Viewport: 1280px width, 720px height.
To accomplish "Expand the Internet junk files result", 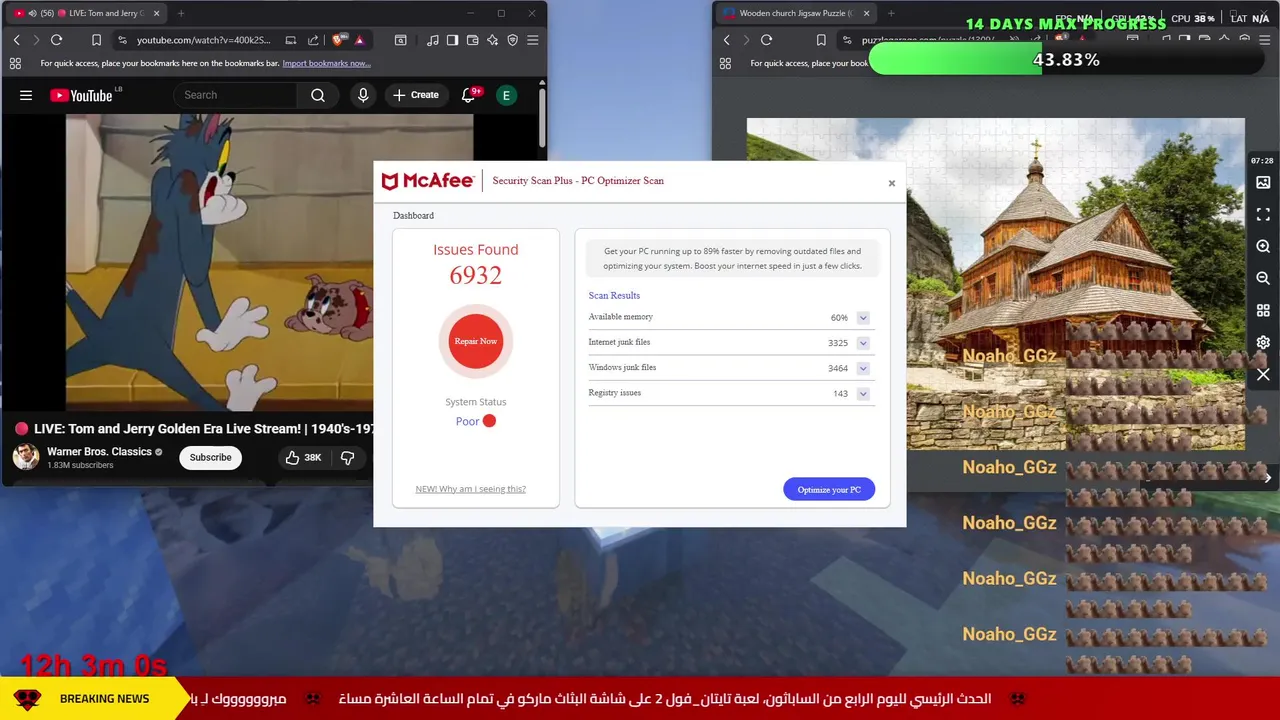I will [862, 343].
